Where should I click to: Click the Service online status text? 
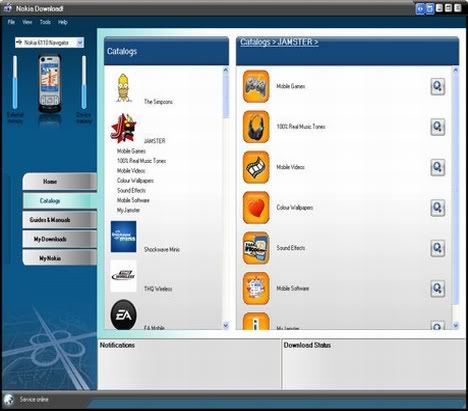coord(34,399)
